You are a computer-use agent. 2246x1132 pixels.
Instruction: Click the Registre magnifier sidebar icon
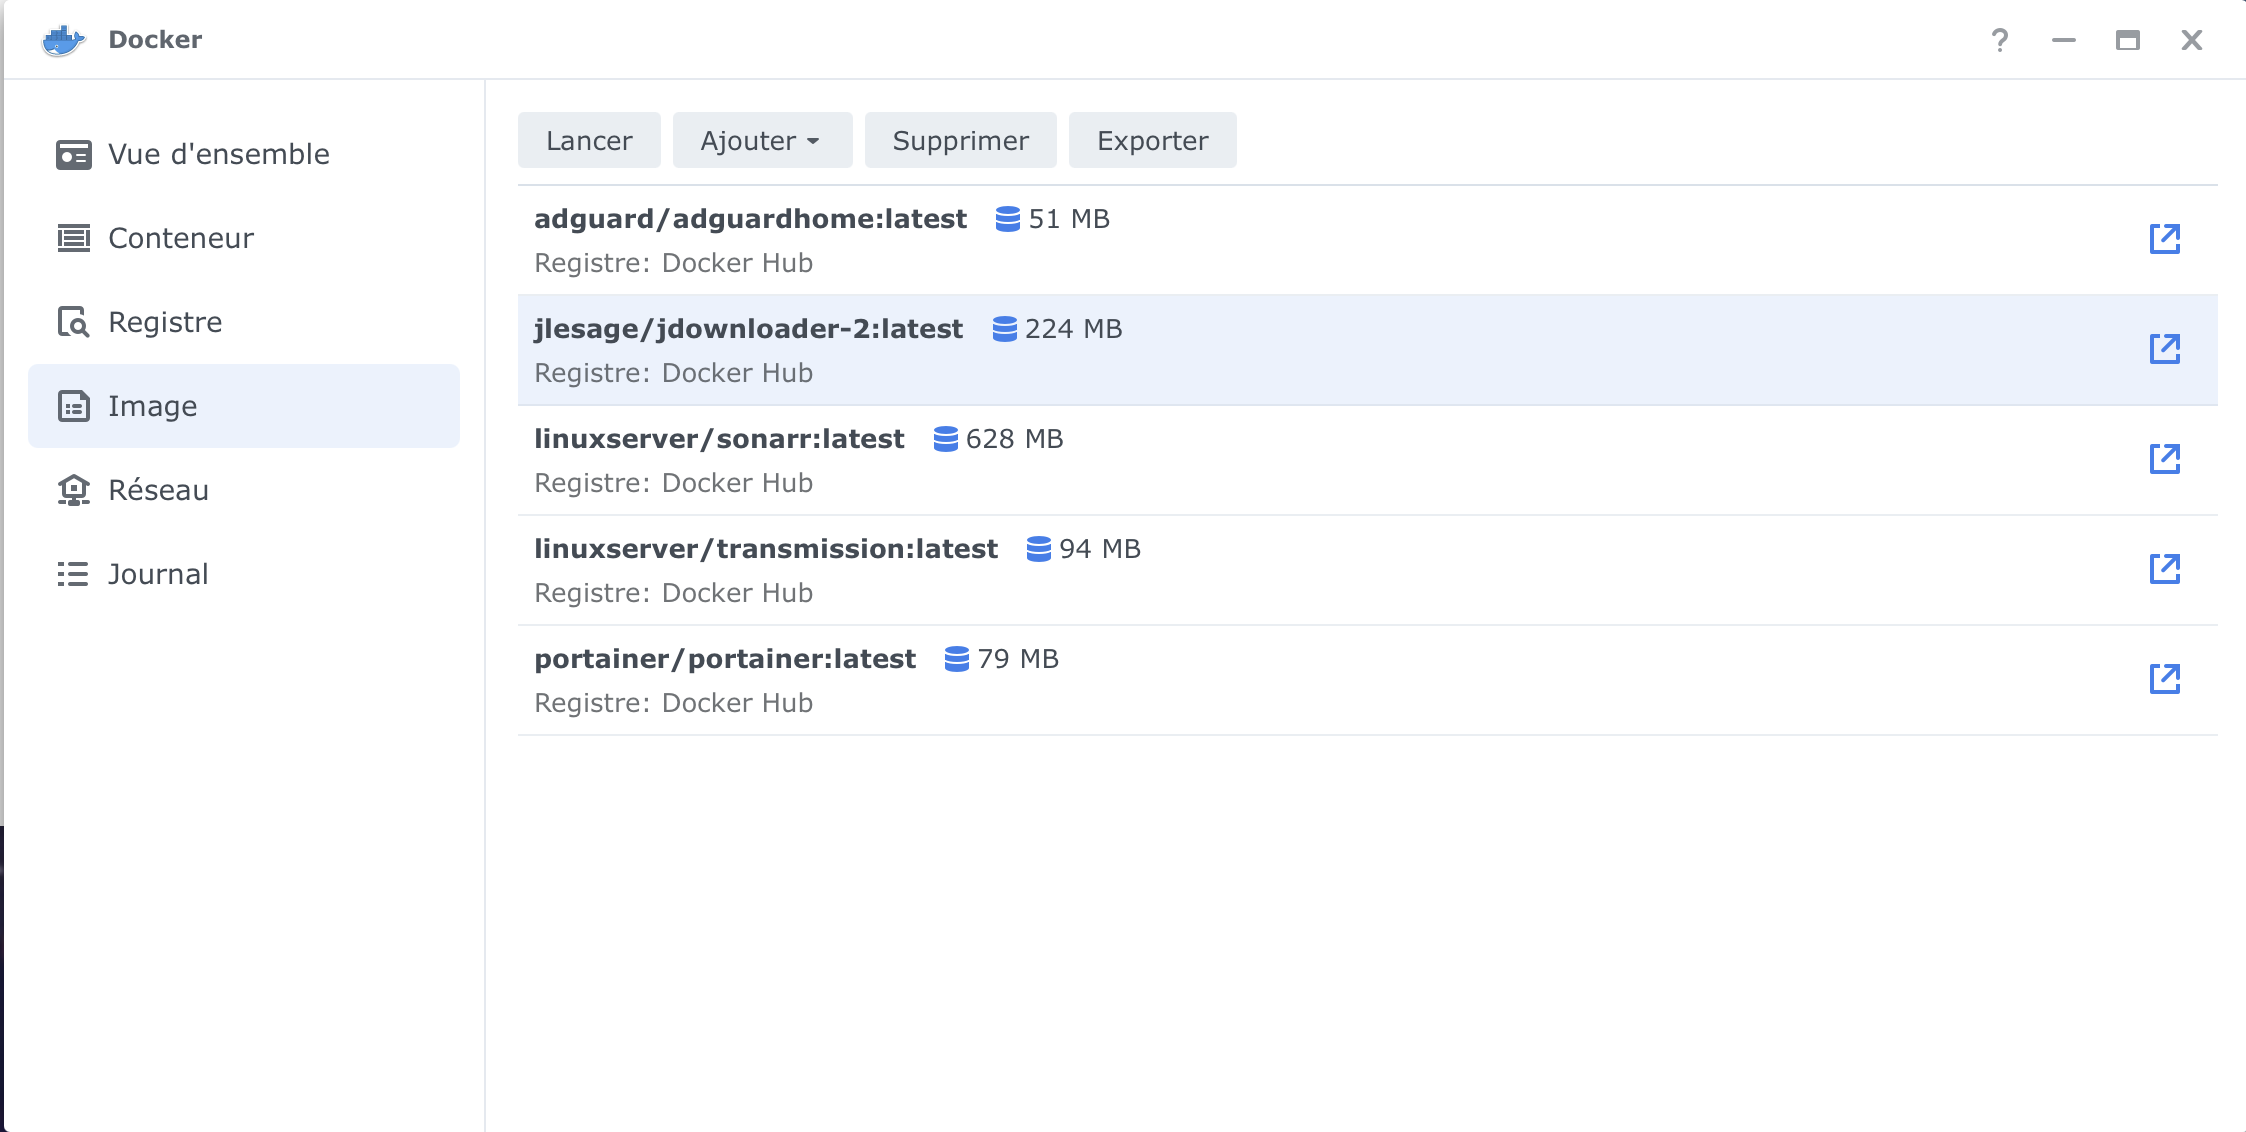[x=73, y=322]
